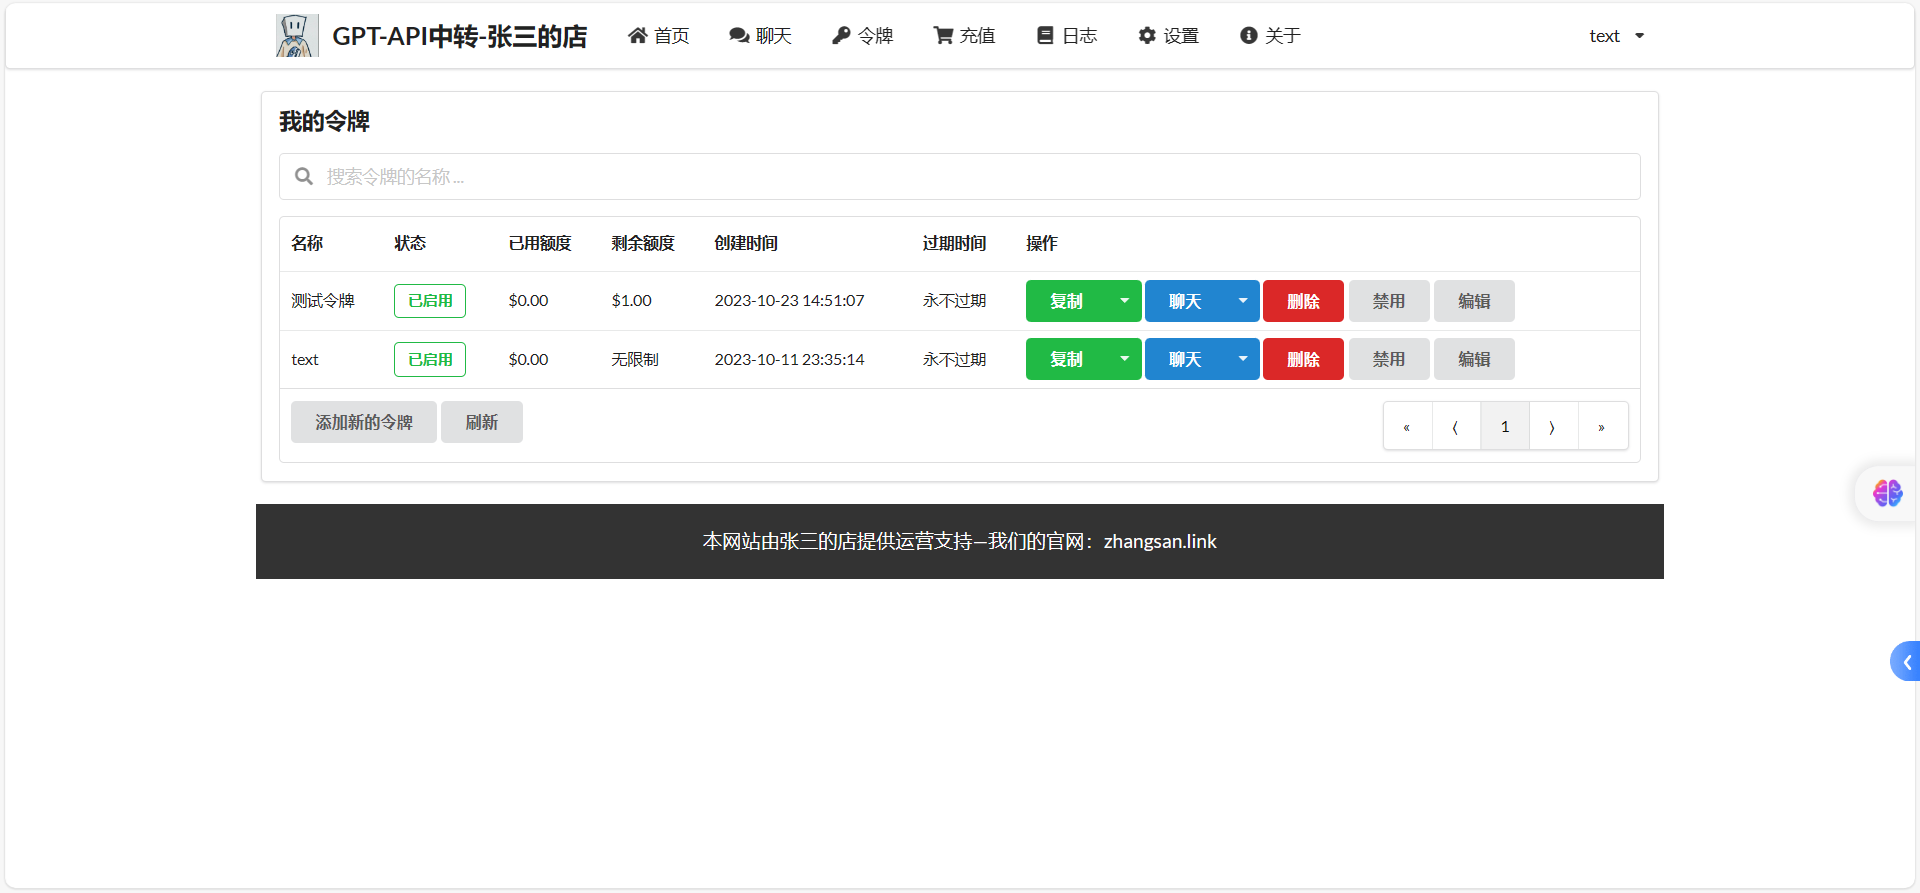Expand copy options for text token

tap(1125, 359)
